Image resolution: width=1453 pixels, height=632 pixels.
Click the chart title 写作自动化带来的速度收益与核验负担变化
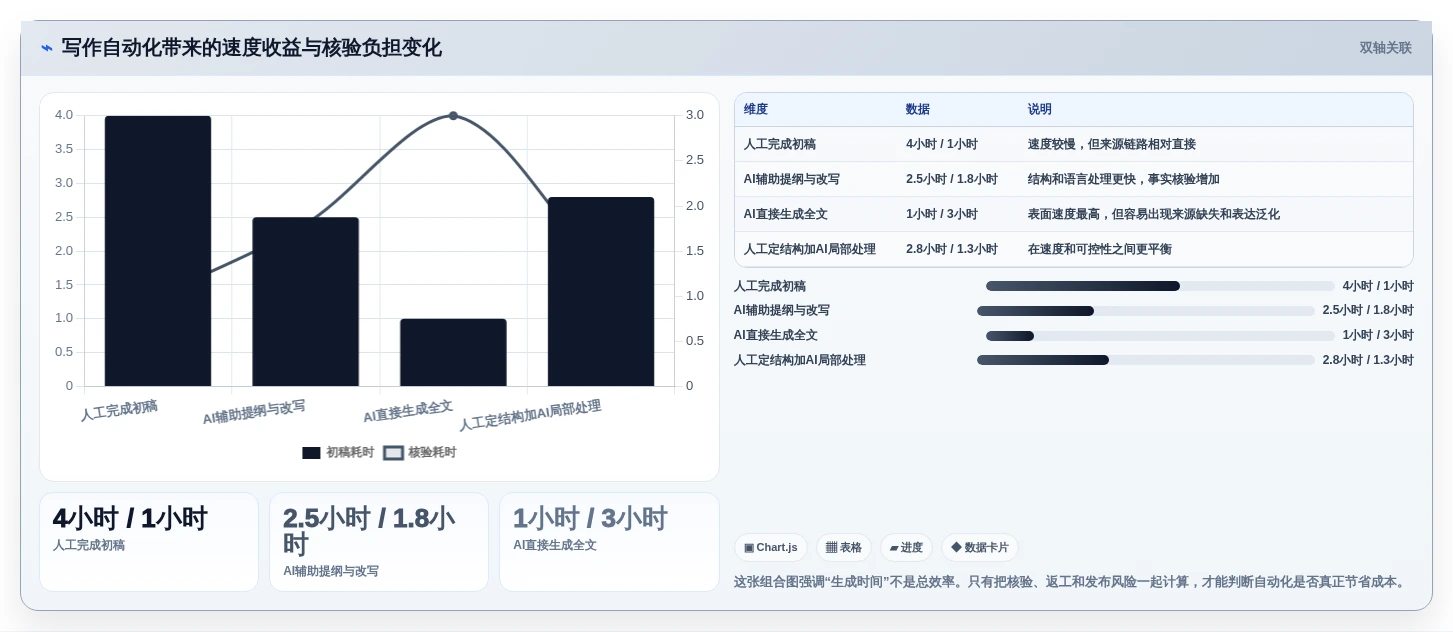tap(251, 48)
